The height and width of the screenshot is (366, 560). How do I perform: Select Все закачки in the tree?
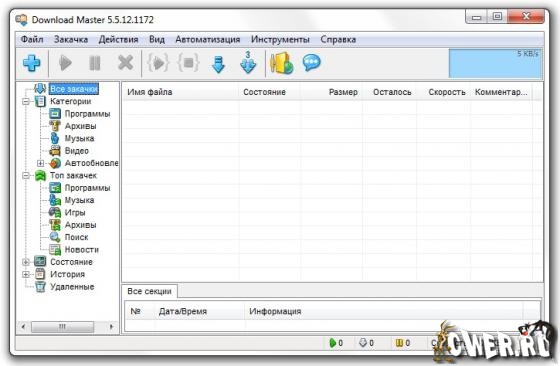74,89
